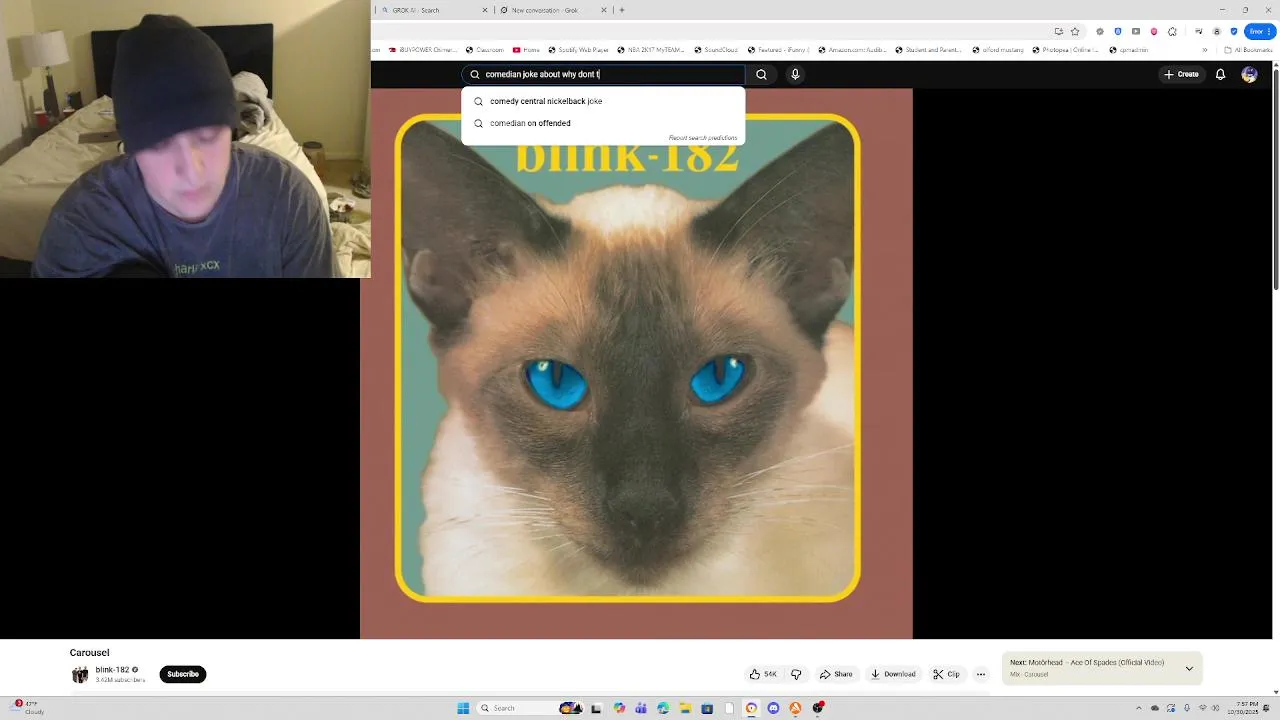Open a new browser tab with plus

click(x=622, y=10)
